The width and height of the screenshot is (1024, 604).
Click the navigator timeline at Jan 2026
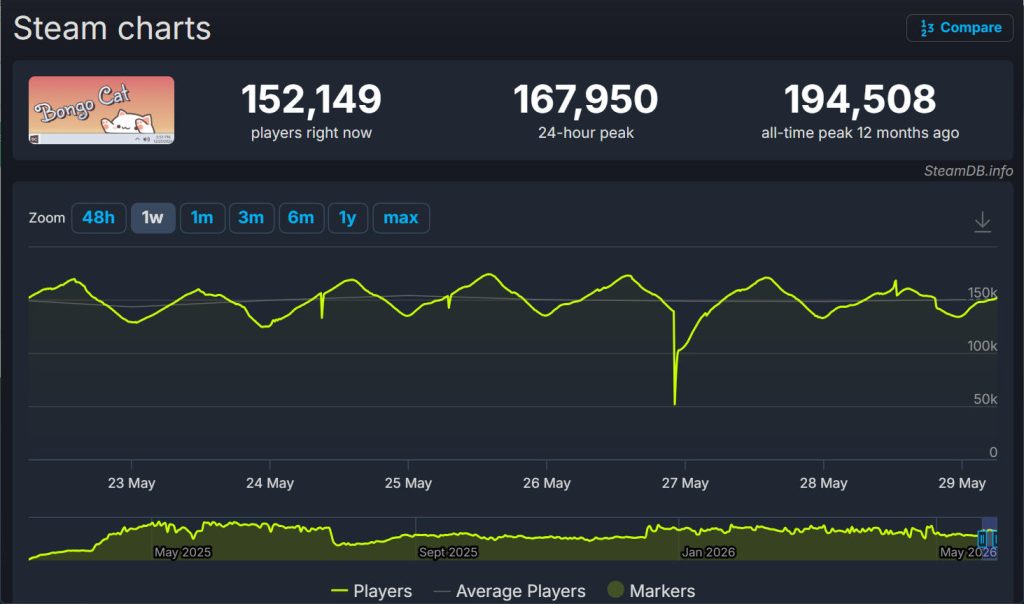pyautogui.click(x=709, y=552)
